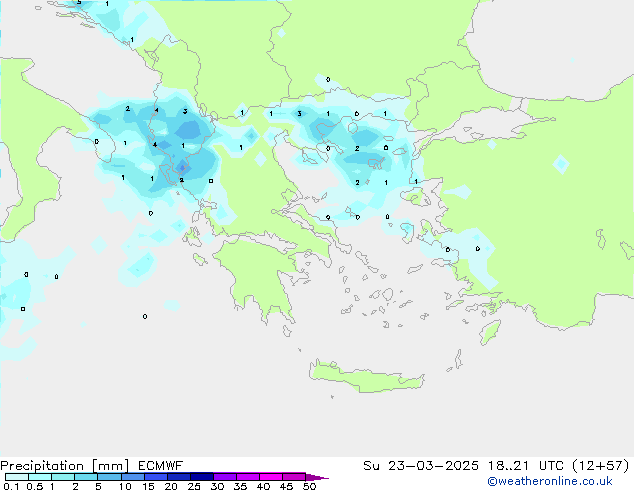Click the 'Su 23-03-2025' date text

pos(421,466)
